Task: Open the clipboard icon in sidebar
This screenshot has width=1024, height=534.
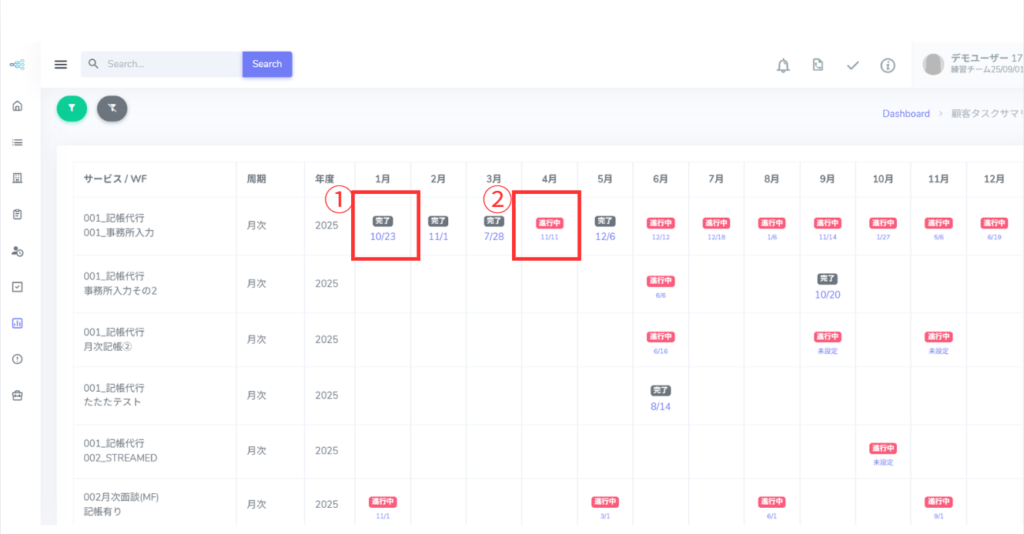Action: click(17, 214)
